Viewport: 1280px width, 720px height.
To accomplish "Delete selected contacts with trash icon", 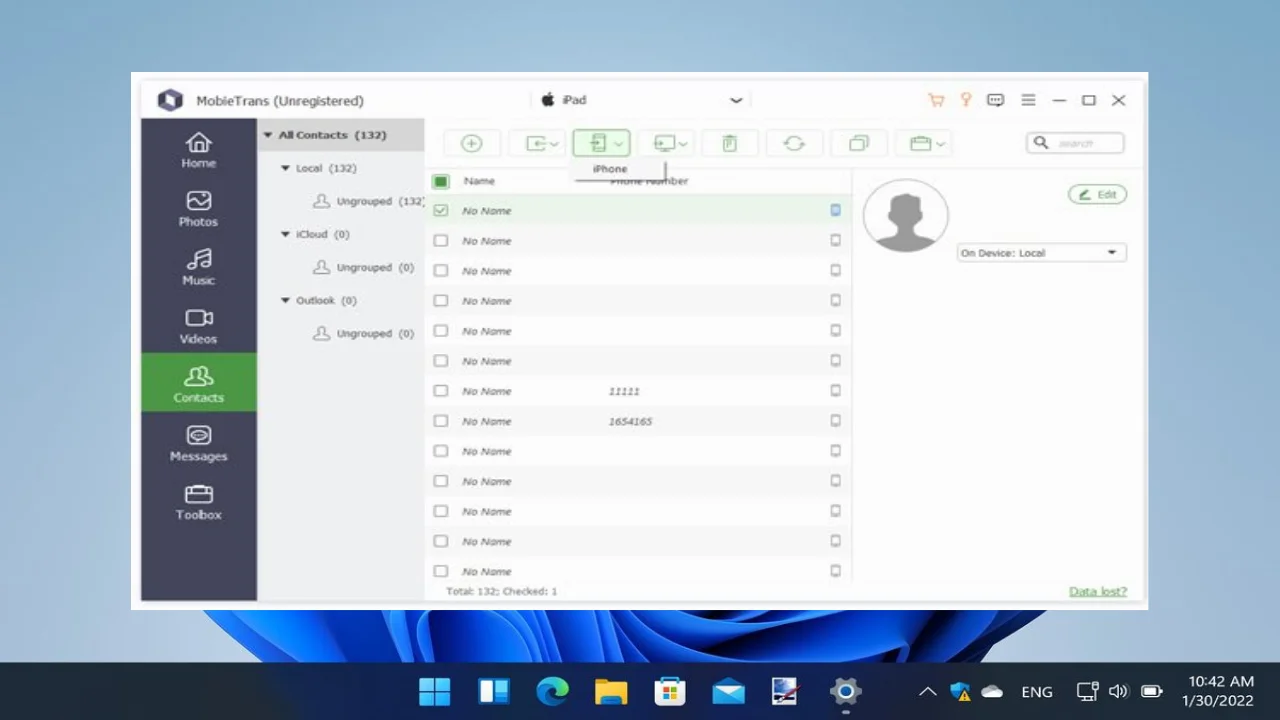I will (729, 144).
